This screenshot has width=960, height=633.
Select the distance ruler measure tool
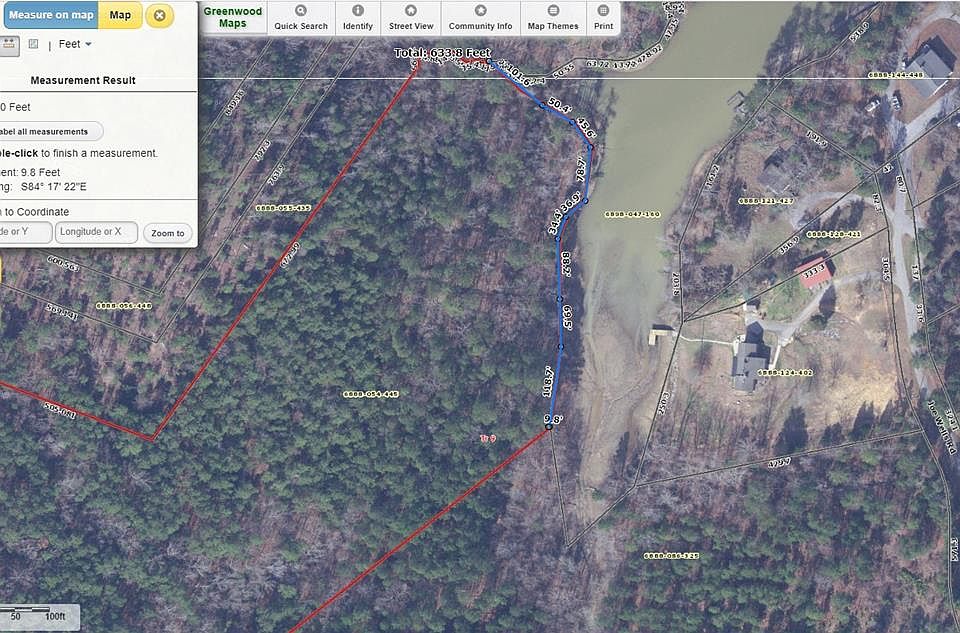[x=9, y=45]
